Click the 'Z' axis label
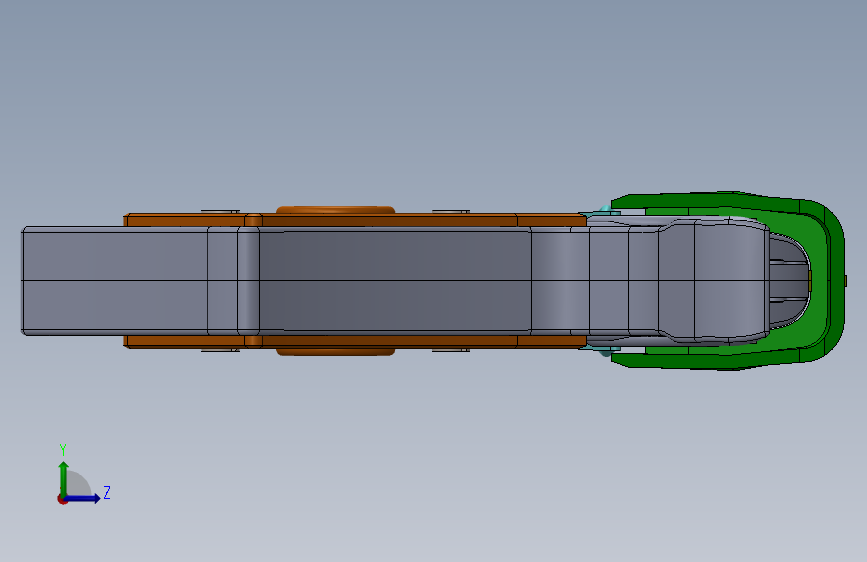Viewport: 867px width, 562px height. 107,492
